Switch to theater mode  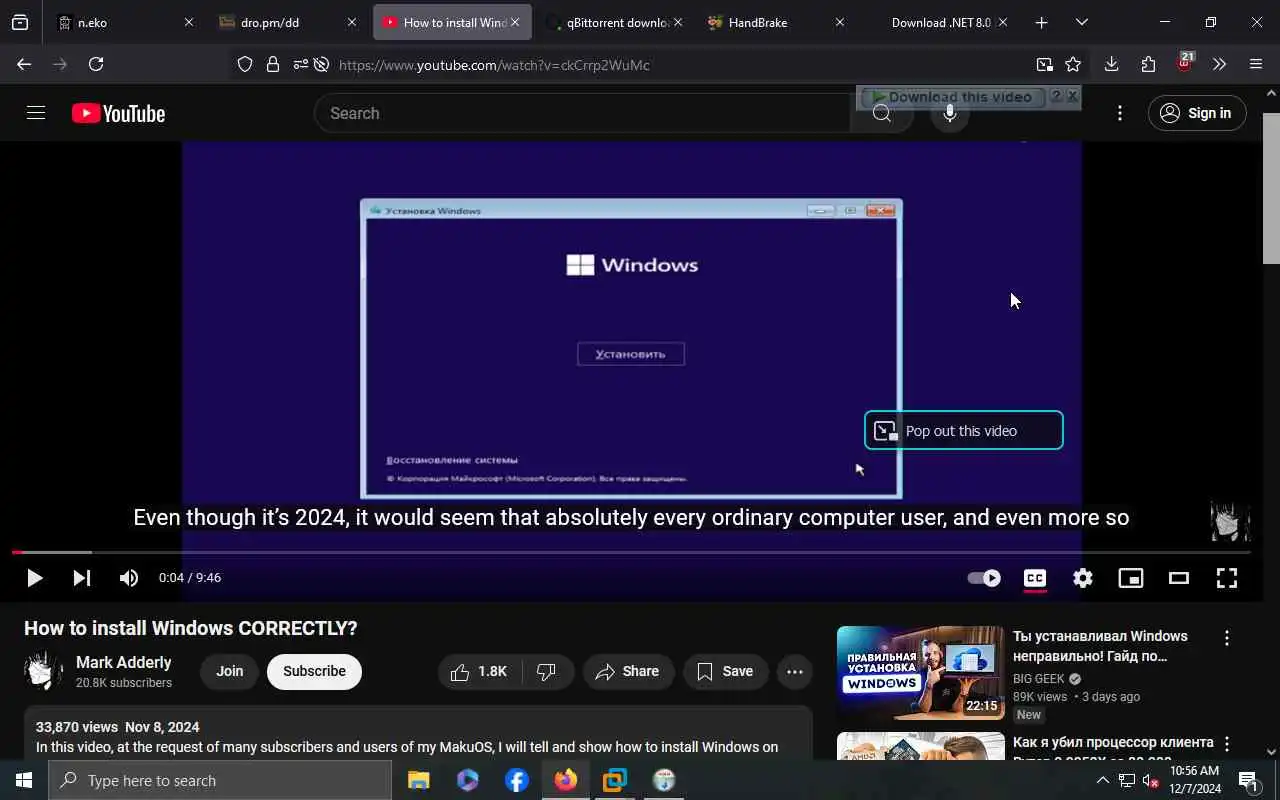(x=1179, y=578)
